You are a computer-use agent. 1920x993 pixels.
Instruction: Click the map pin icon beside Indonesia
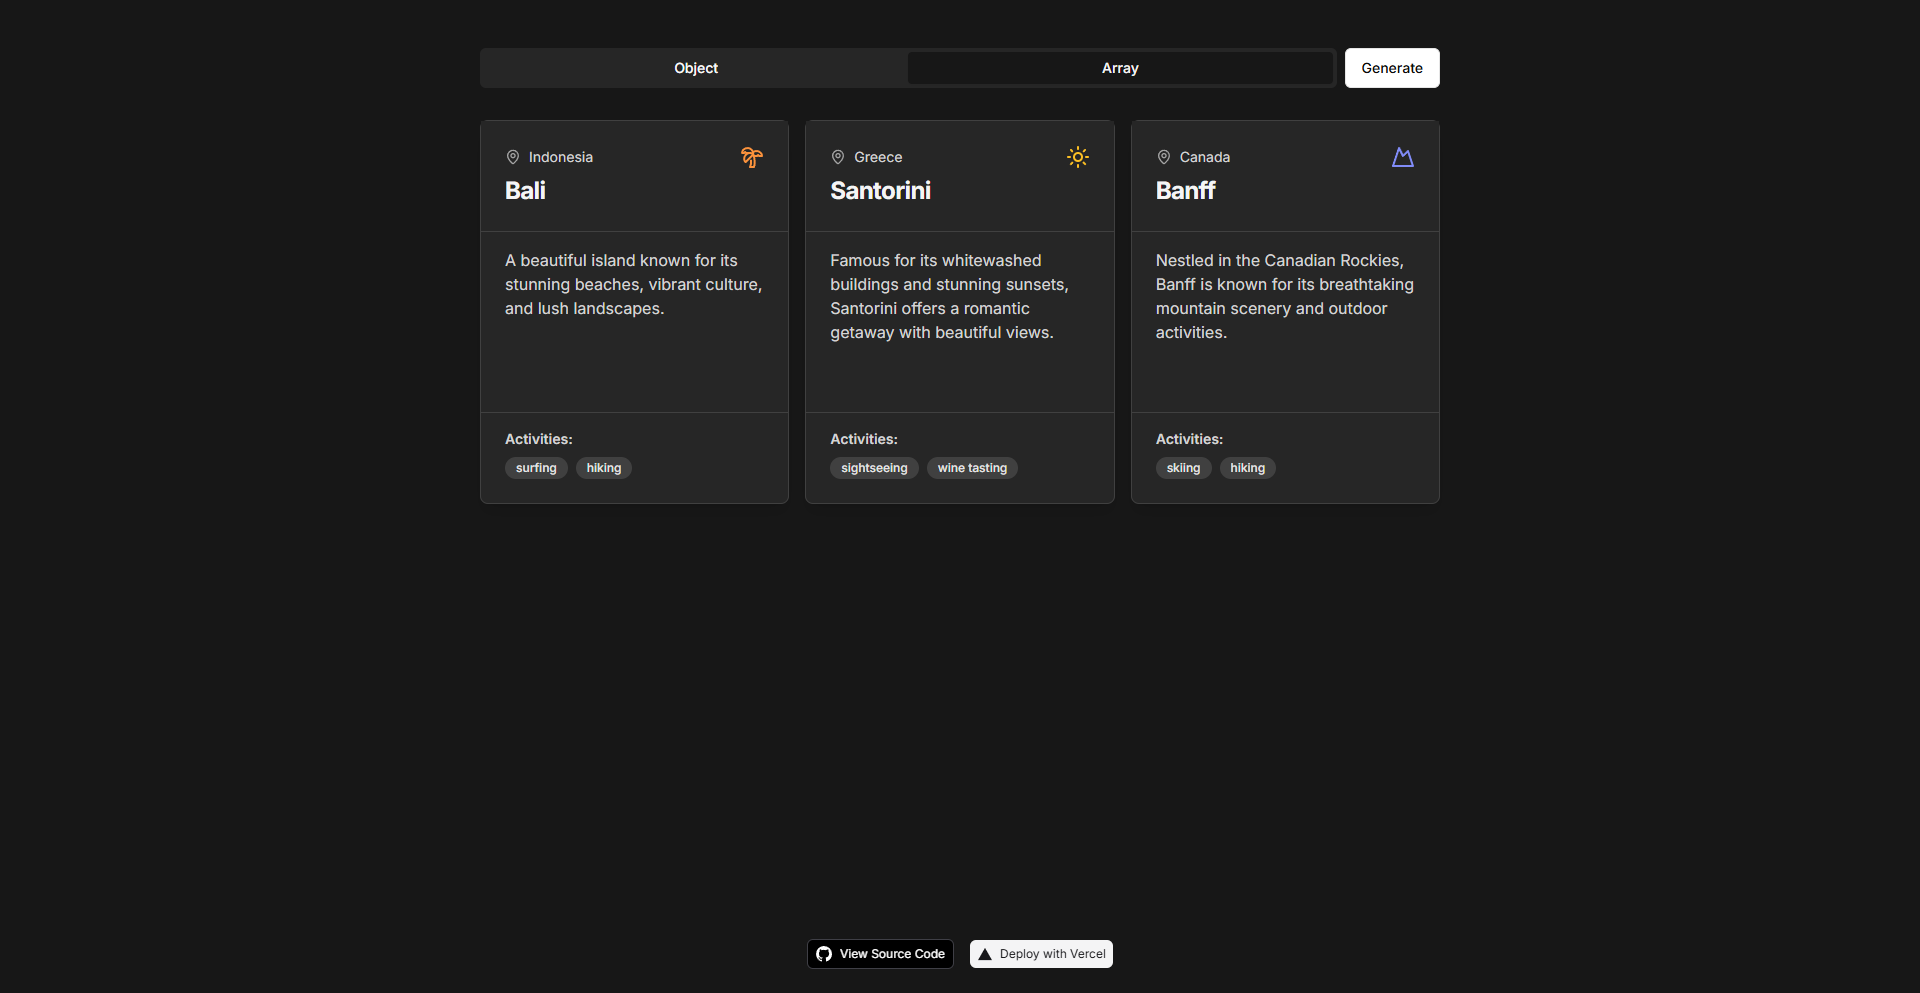[x=513, y=157]
